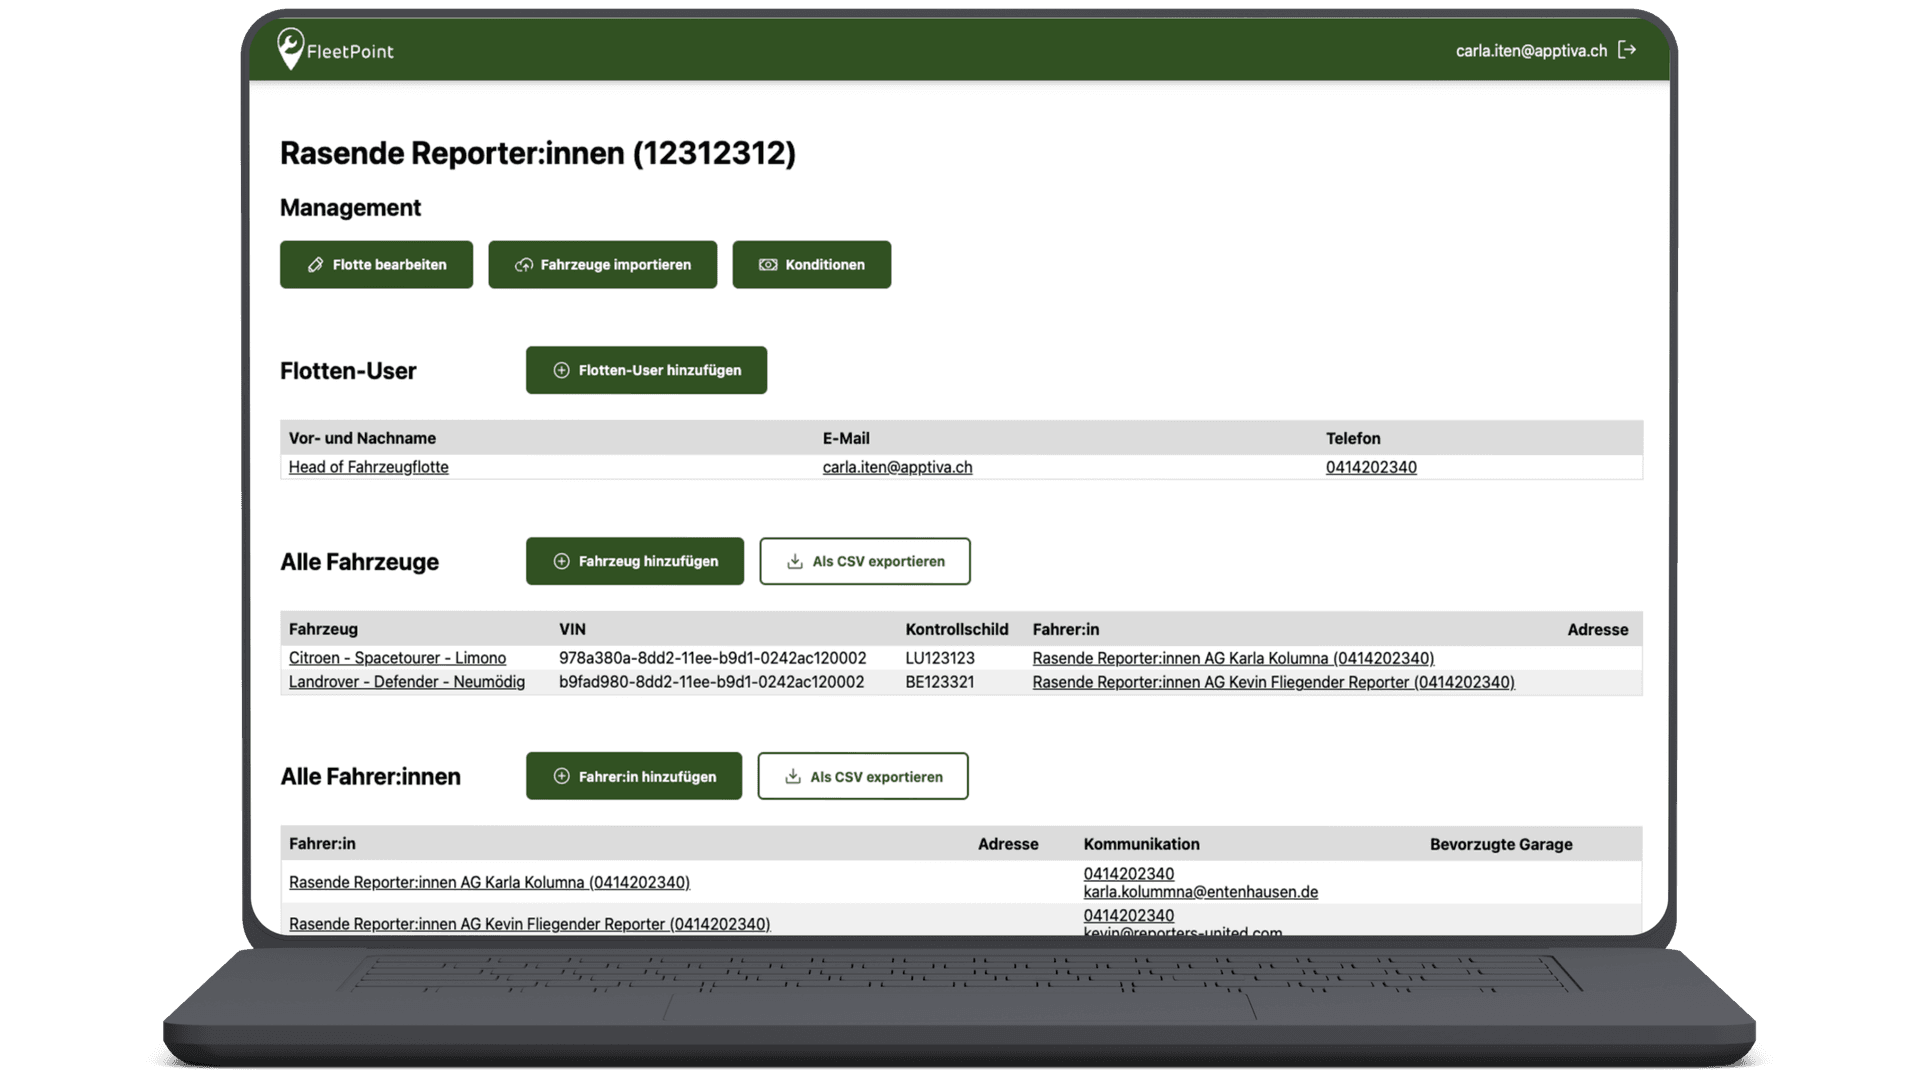Click the carla.iten@apptiva.ch email link in table
The width and height of the screenshot is (1920, 1080).
[x=897, y=467]
